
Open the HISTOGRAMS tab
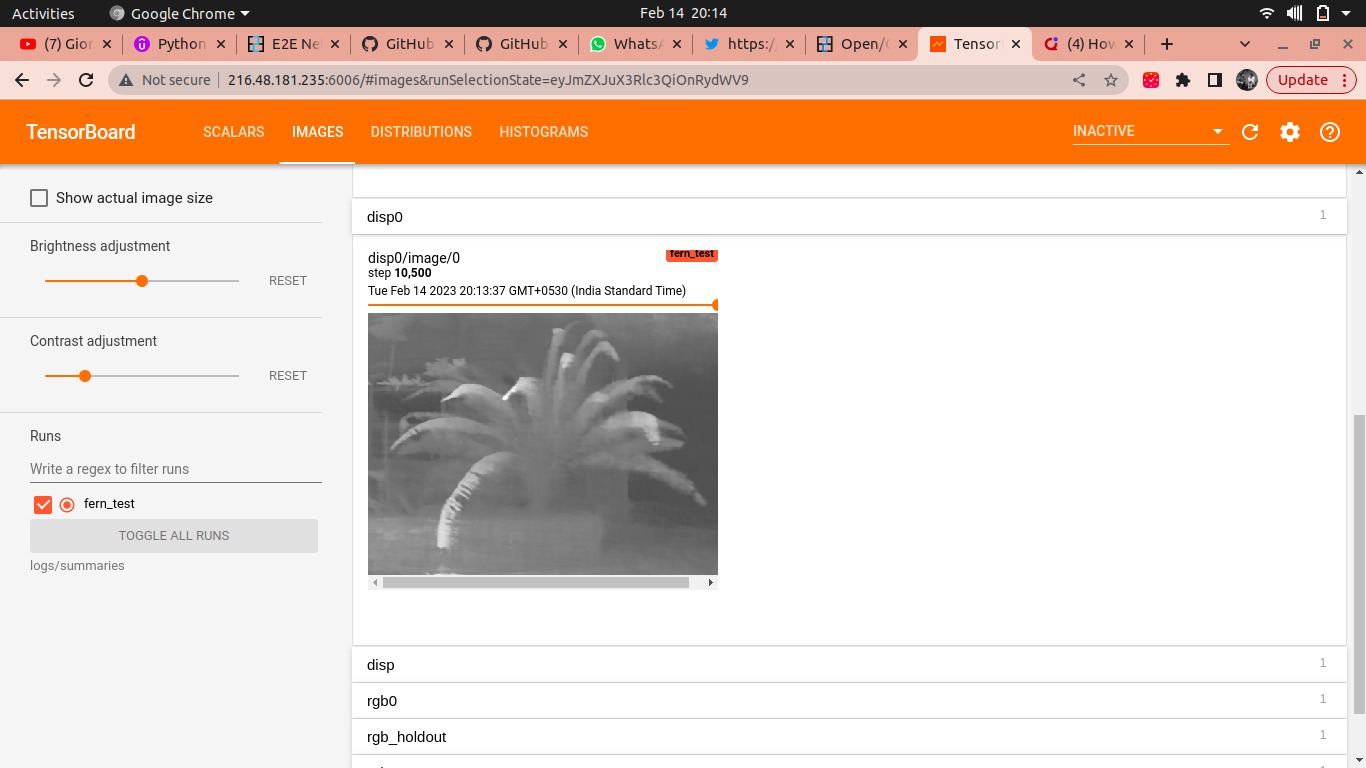[x=543, y=131]
